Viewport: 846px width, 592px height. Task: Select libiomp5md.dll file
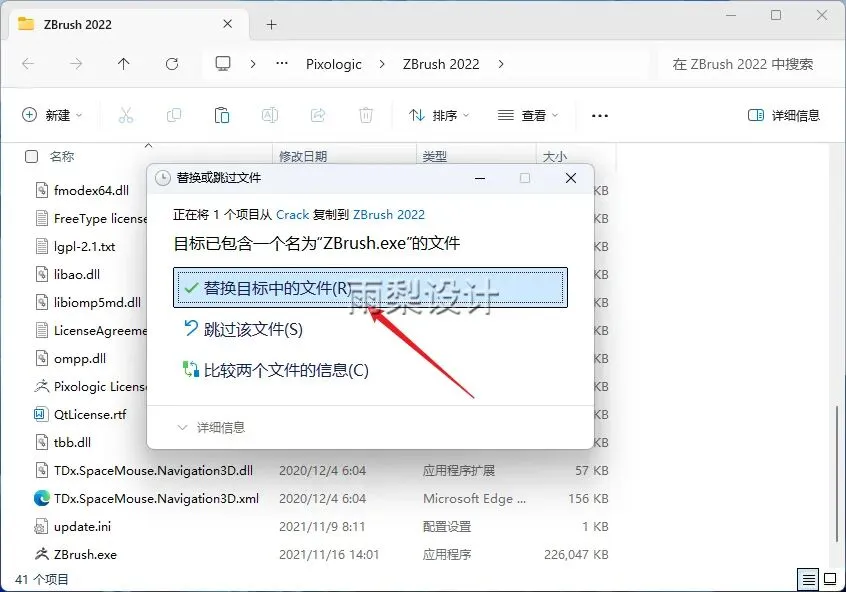(97, 302)
